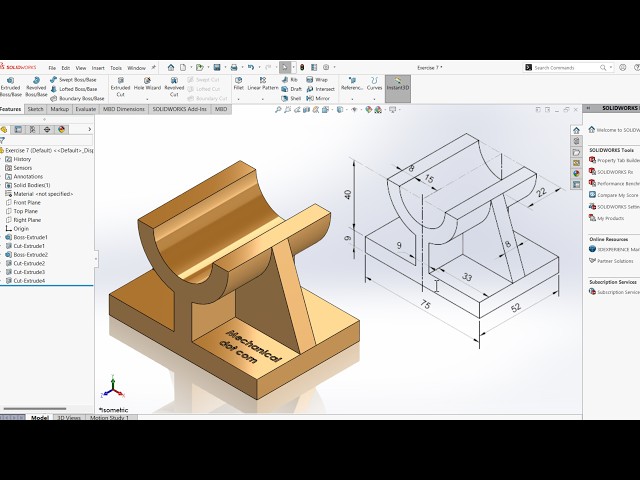The width and height of the screenshot is (640, 480).
Task: Open the Fillet dropdown arrow
Action: point(239,99)
